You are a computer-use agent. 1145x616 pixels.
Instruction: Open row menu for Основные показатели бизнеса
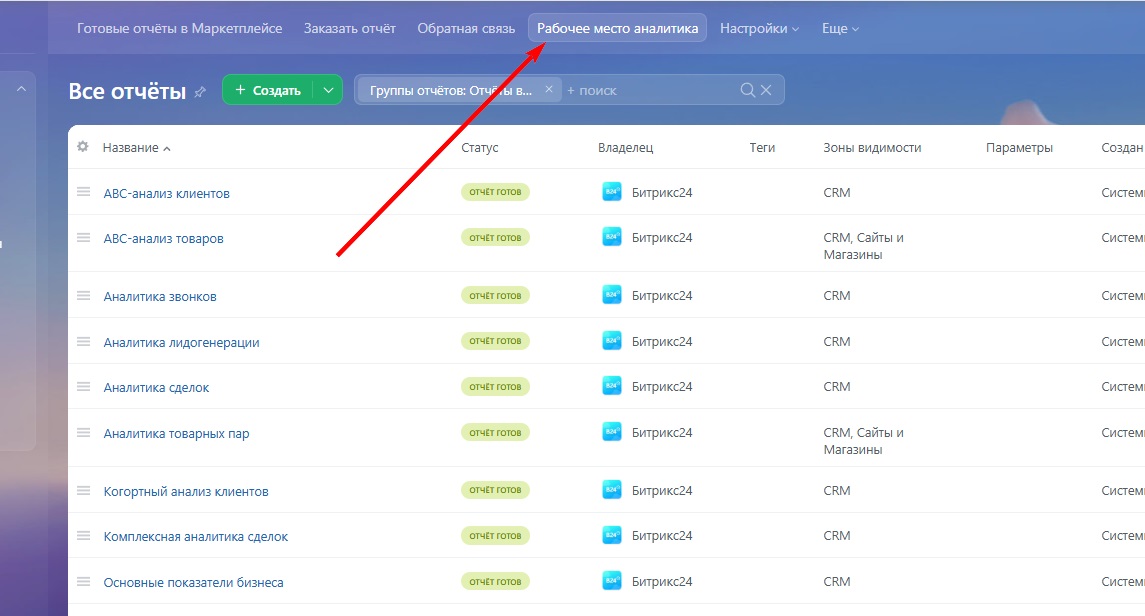point(84,581)
